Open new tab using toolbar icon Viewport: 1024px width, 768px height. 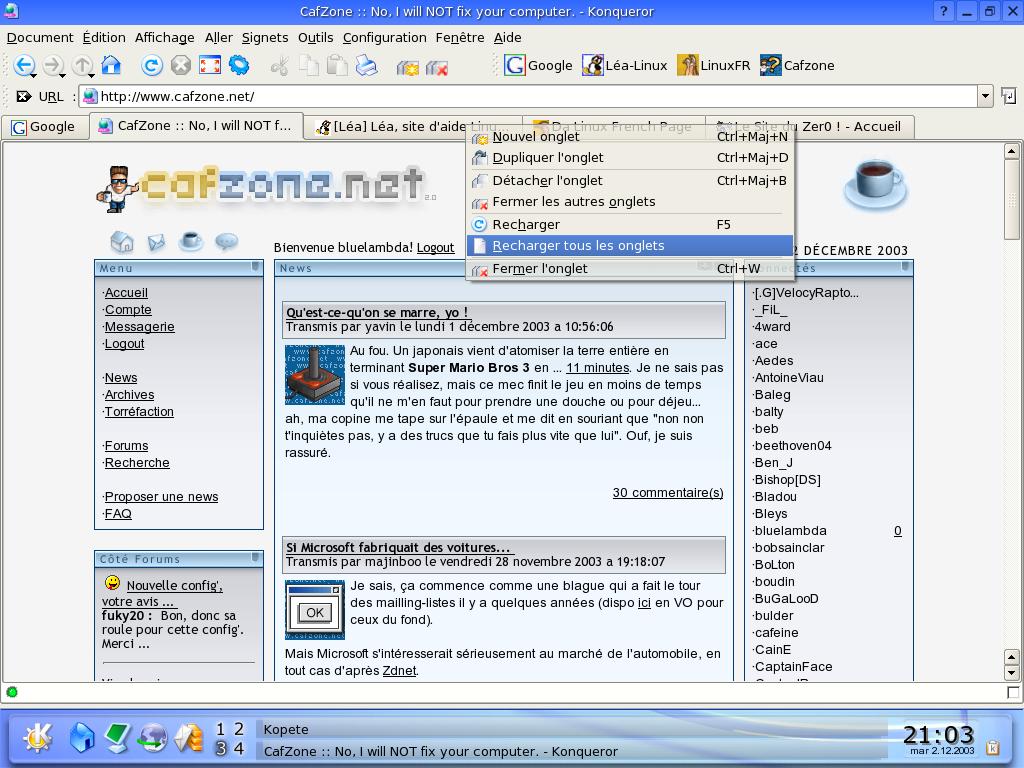pyautogui.click(x=408, y=67)
